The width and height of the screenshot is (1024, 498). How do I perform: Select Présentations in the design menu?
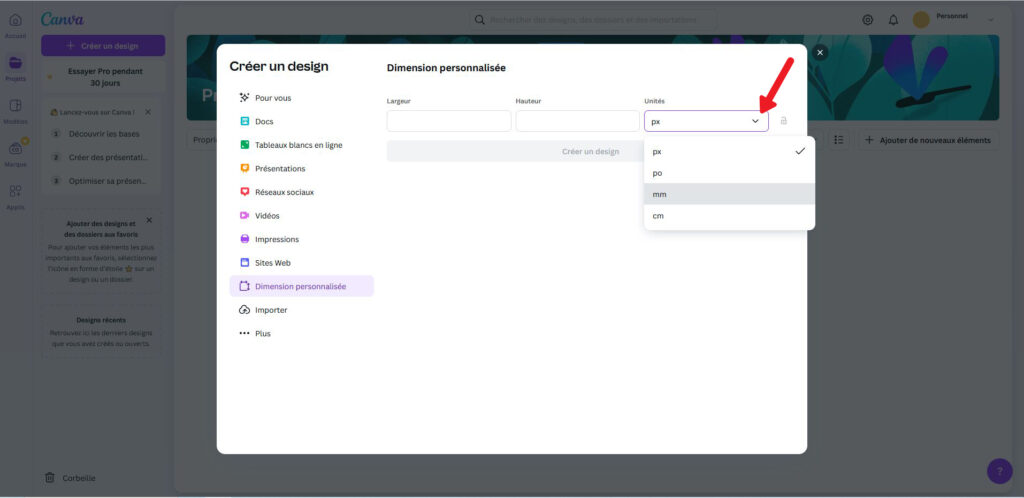pyautogui.click(x=280, y=168)
